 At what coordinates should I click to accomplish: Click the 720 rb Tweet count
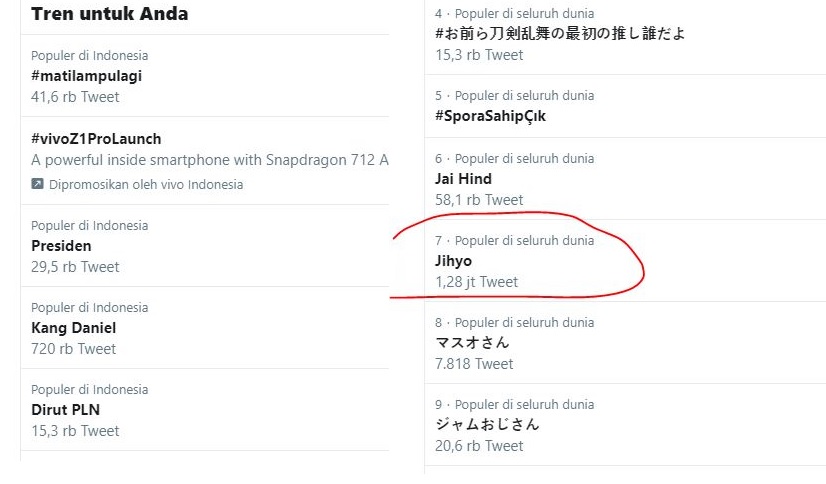[73, 349]
